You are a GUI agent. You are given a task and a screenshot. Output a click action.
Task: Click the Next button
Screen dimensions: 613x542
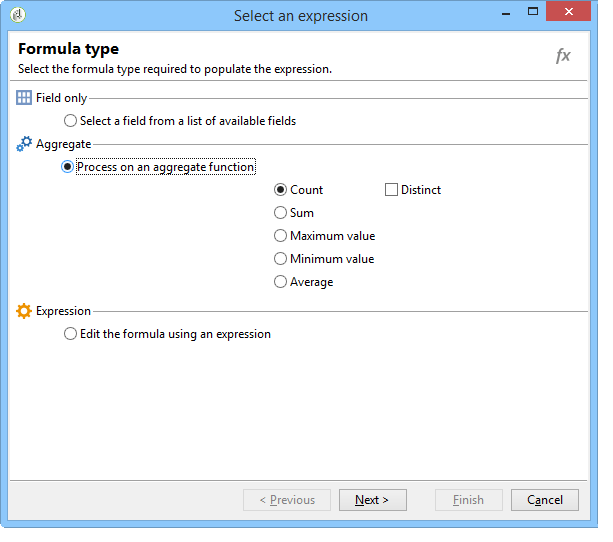pos(373,500)
